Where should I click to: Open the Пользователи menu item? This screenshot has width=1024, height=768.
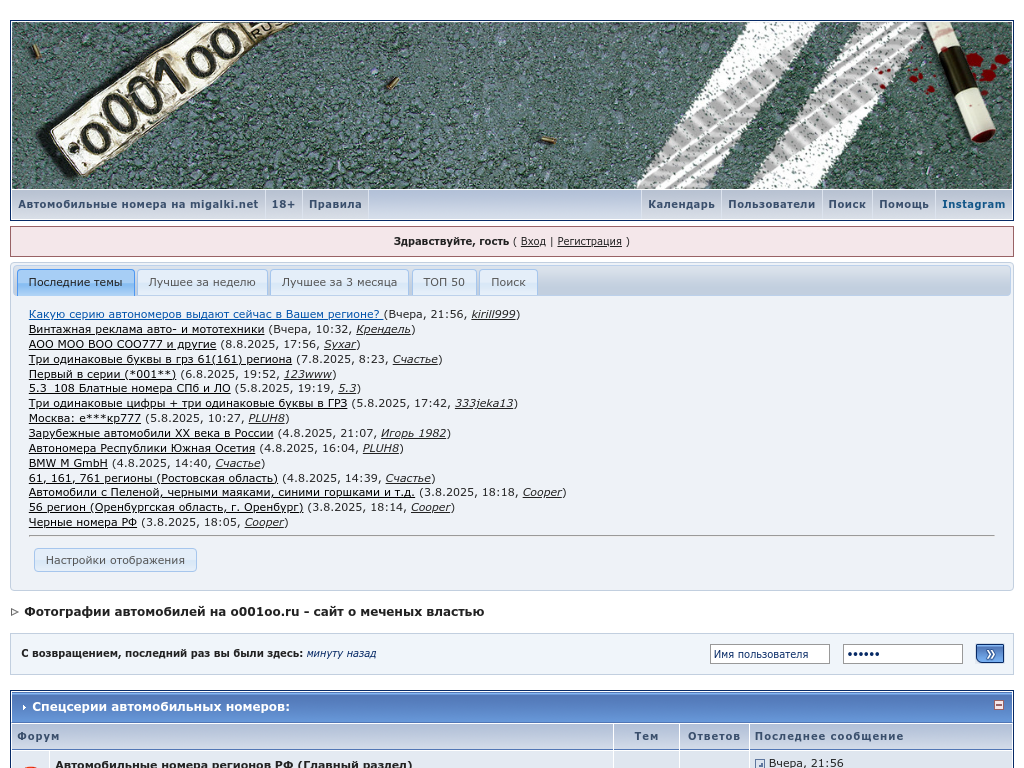771,204
